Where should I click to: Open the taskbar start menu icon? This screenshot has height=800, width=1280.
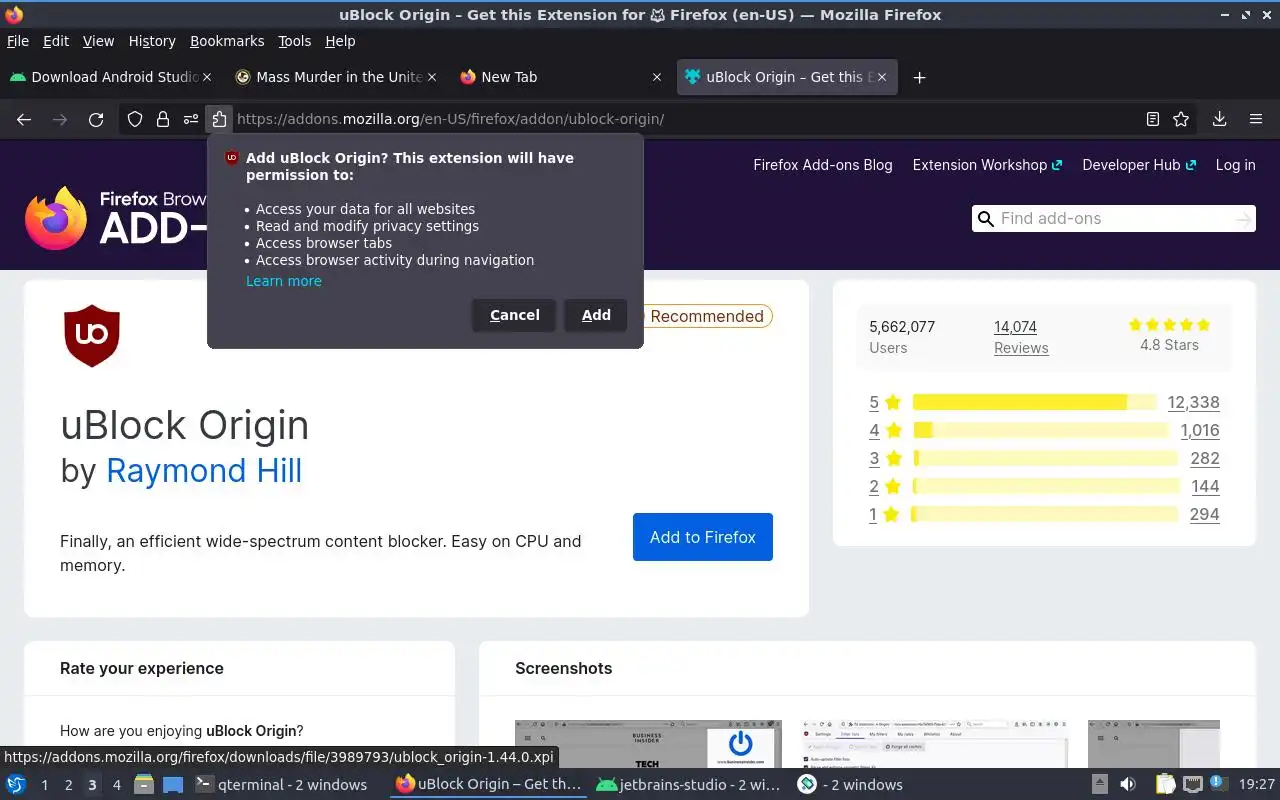pos(16,785)
